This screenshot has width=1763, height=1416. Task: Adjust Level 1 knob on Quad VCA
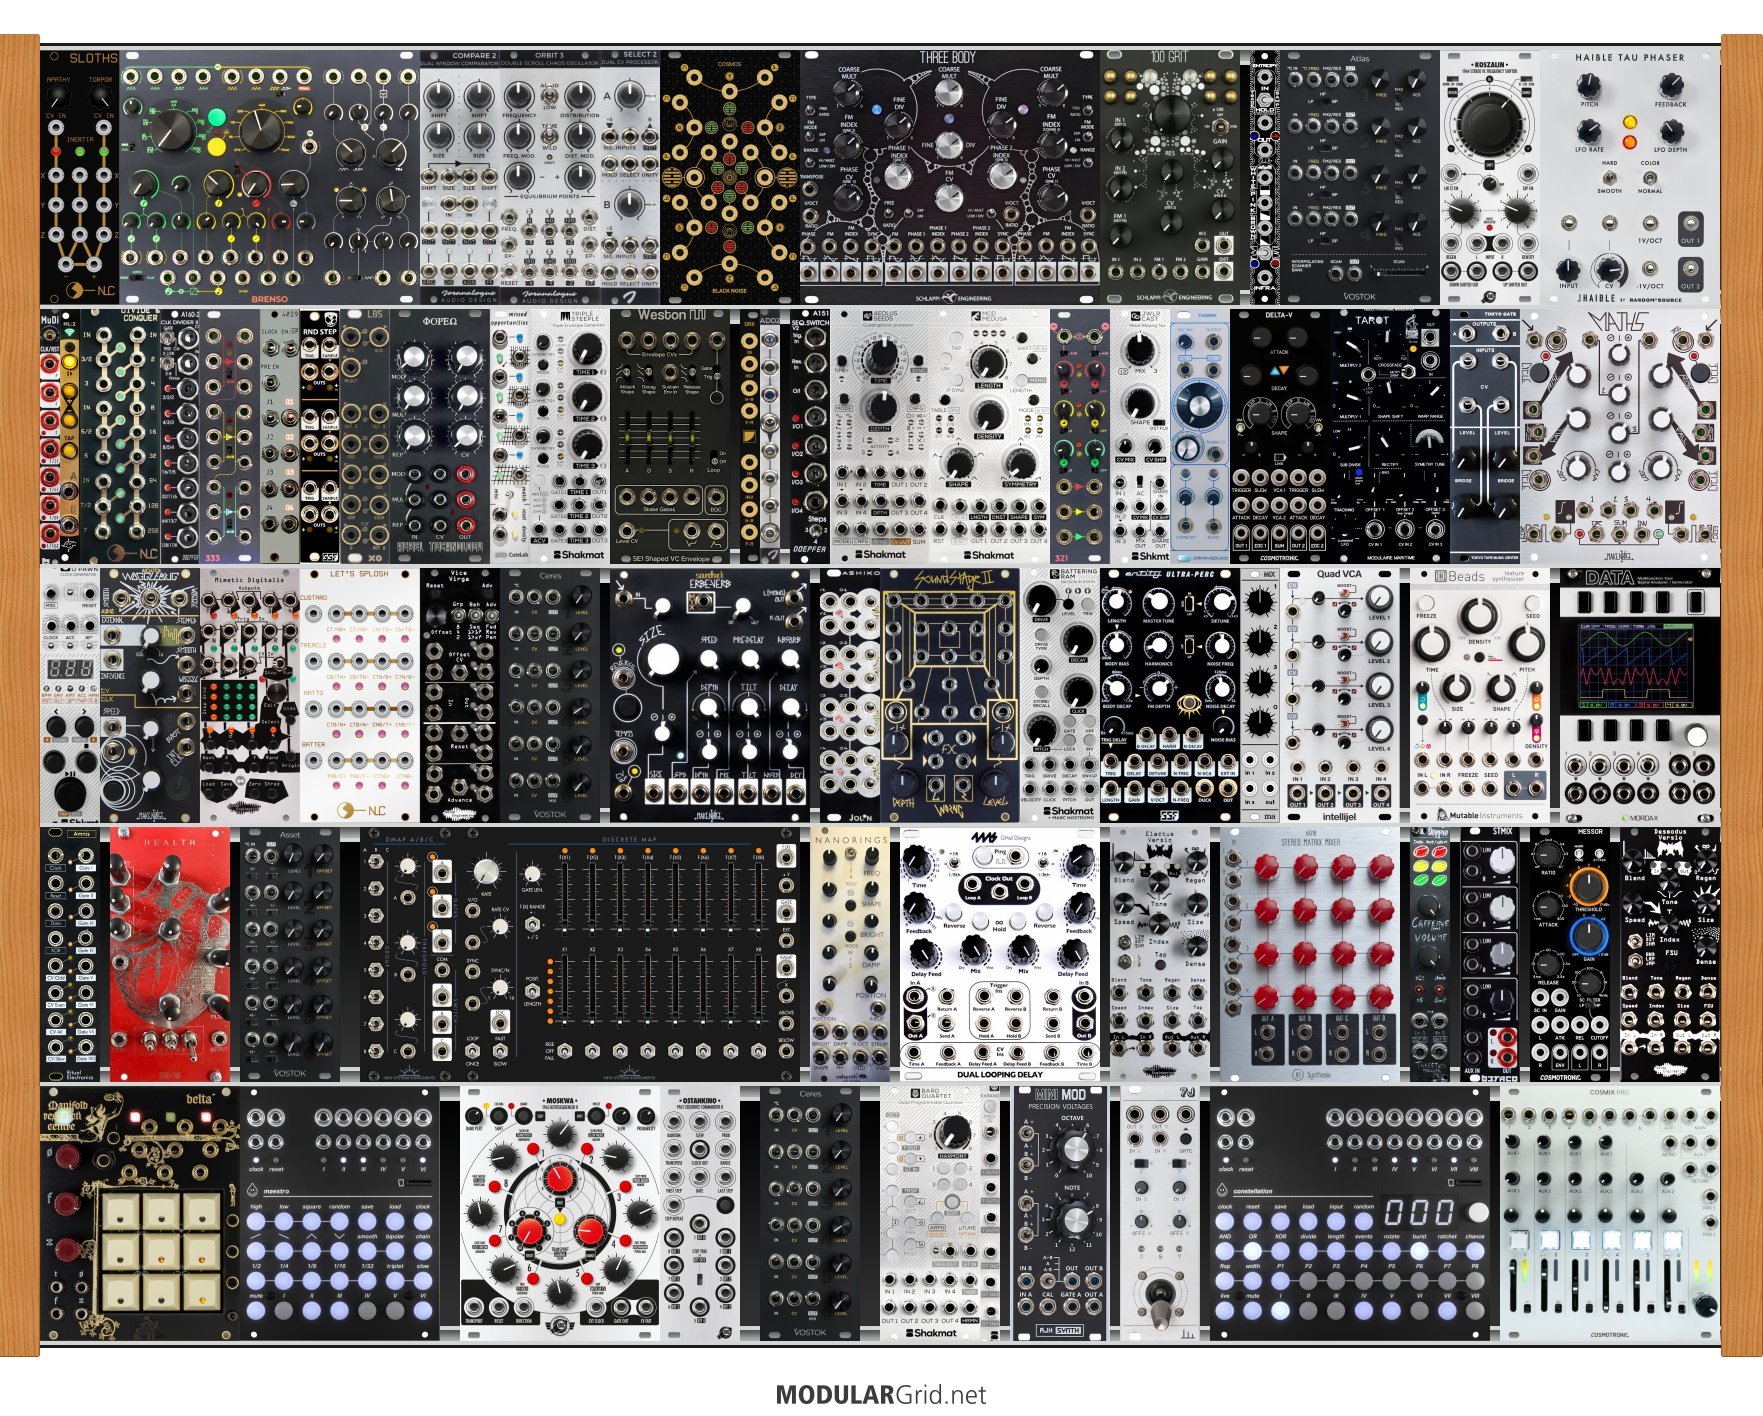[x=1379, y=599]
